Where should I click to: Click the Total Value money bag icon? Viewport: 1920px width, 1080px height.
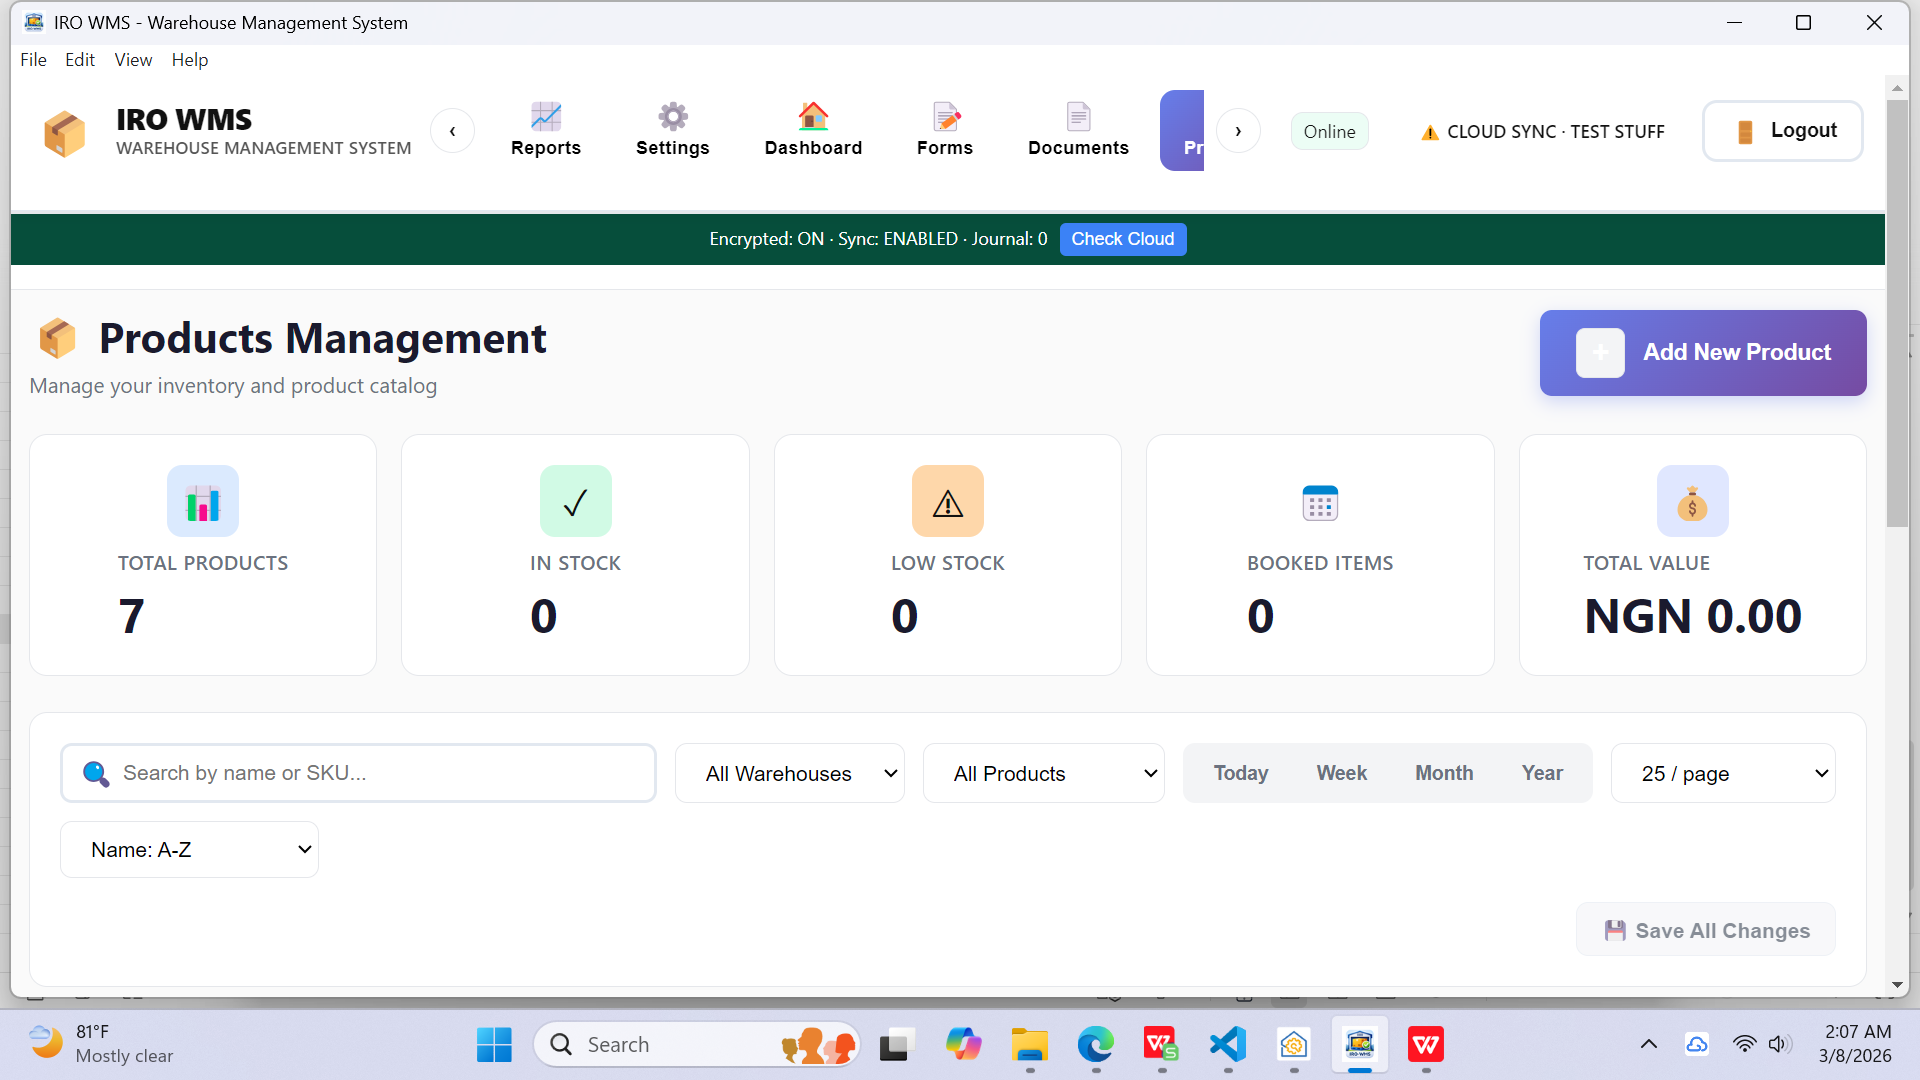pyautogui.click(x=1692, y=502)
